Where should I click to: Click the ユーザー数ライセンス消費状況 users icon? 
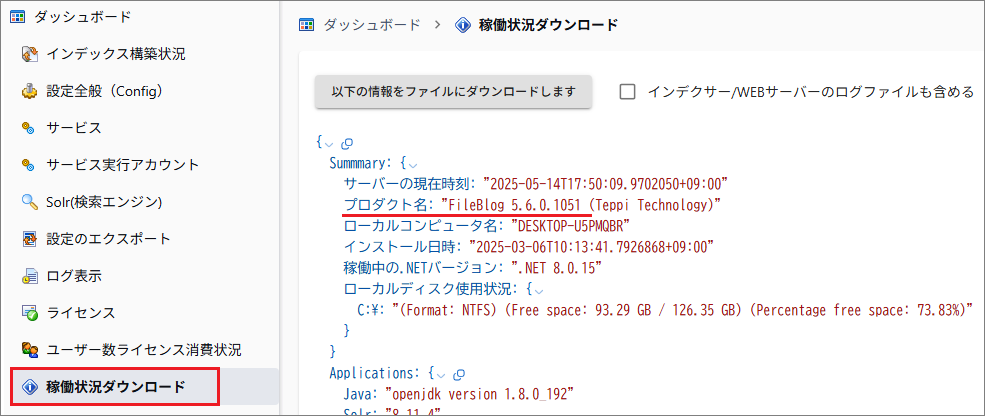[29, 350]
